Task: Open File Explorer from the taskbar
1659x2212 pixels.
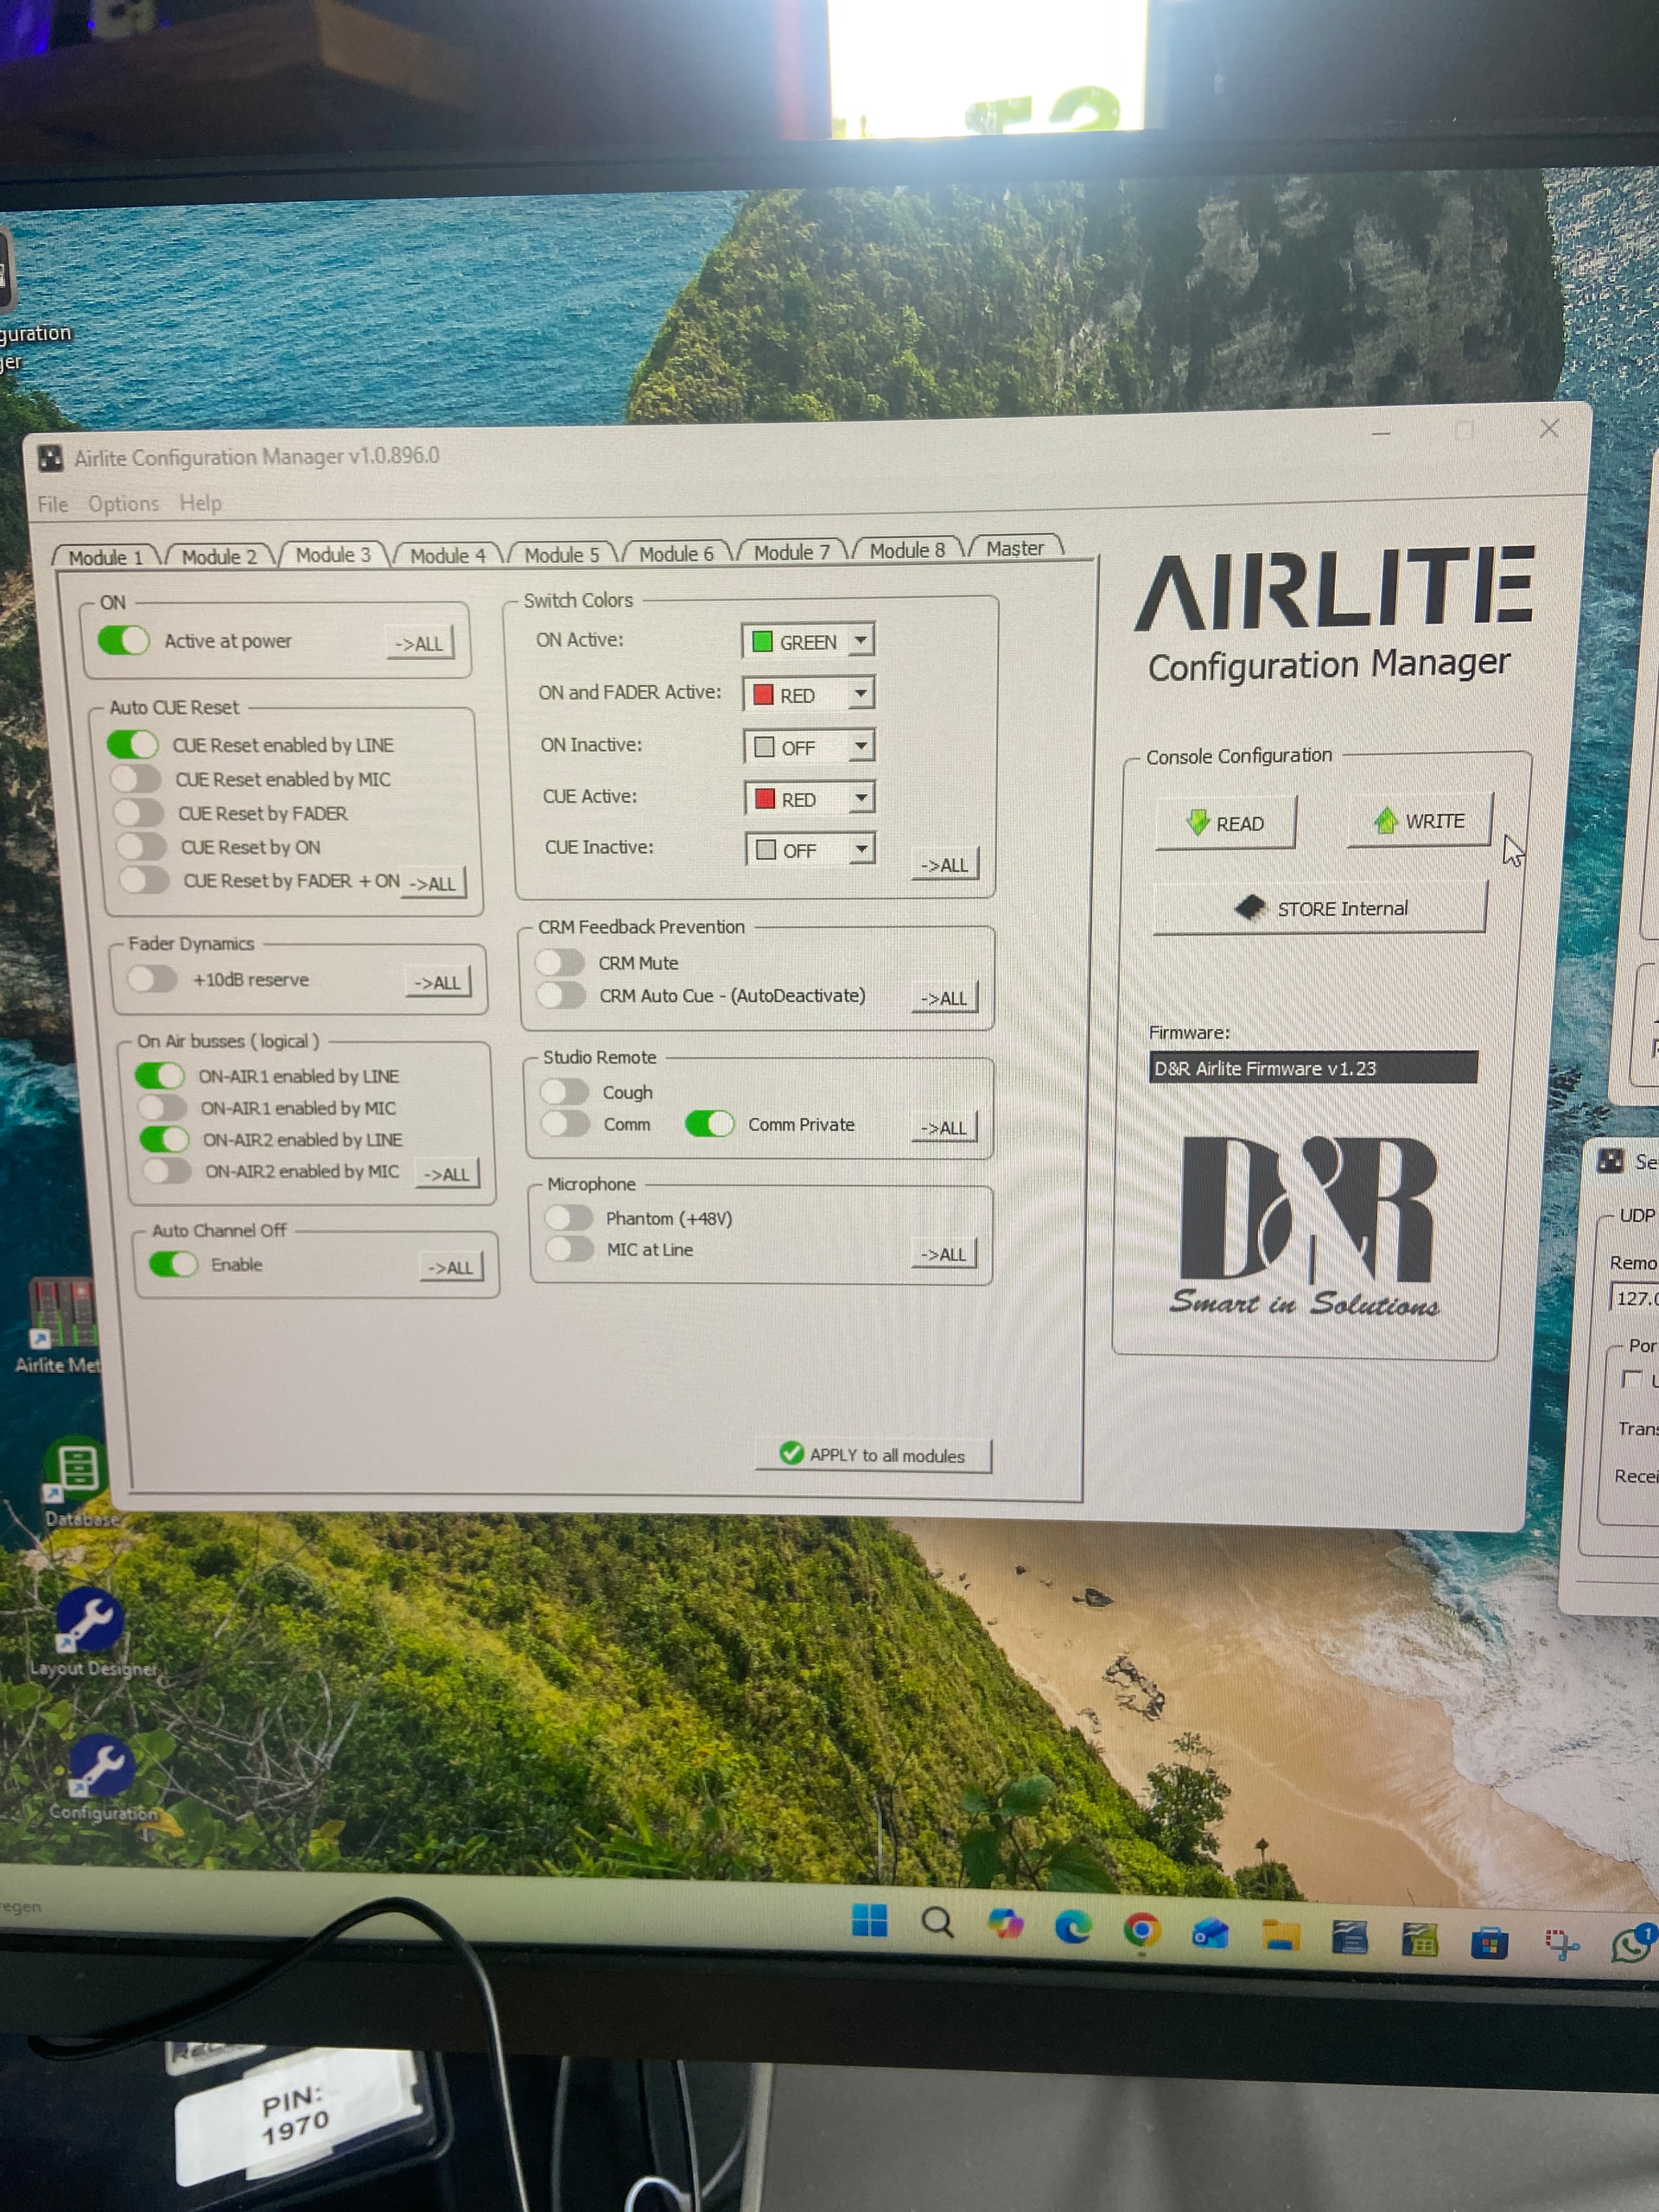Action: click(1280, 1936)
